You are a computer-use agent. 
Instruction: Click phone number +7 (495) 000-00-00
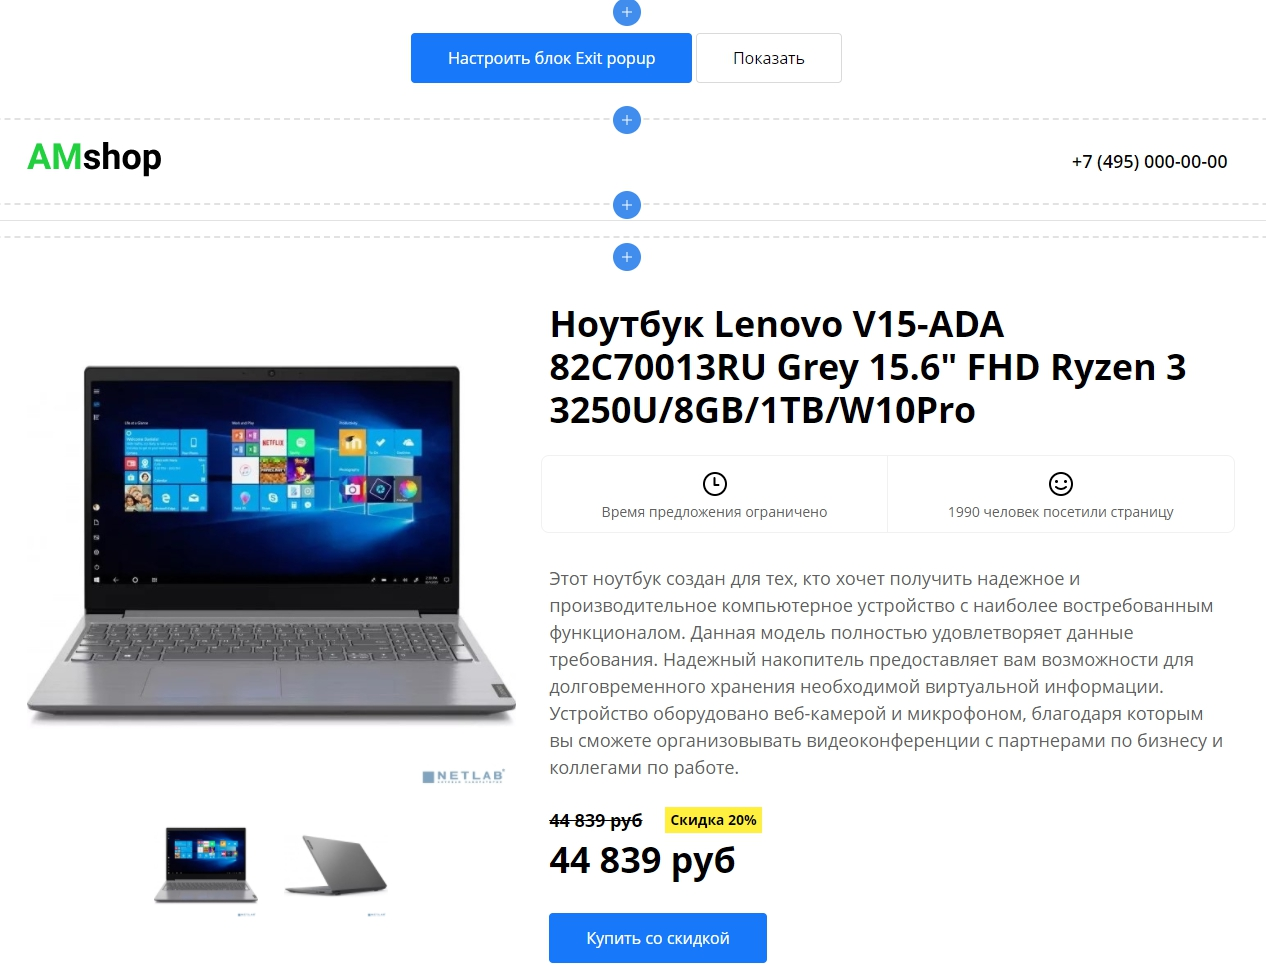tap(1149, 161)
